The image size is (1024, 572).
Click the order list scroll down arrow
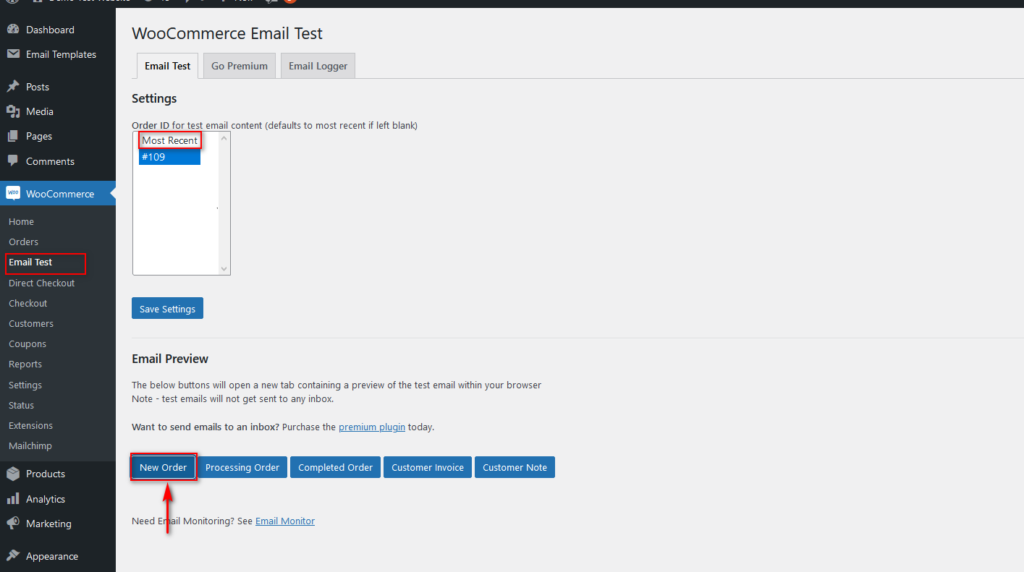(x=224, y=268)
